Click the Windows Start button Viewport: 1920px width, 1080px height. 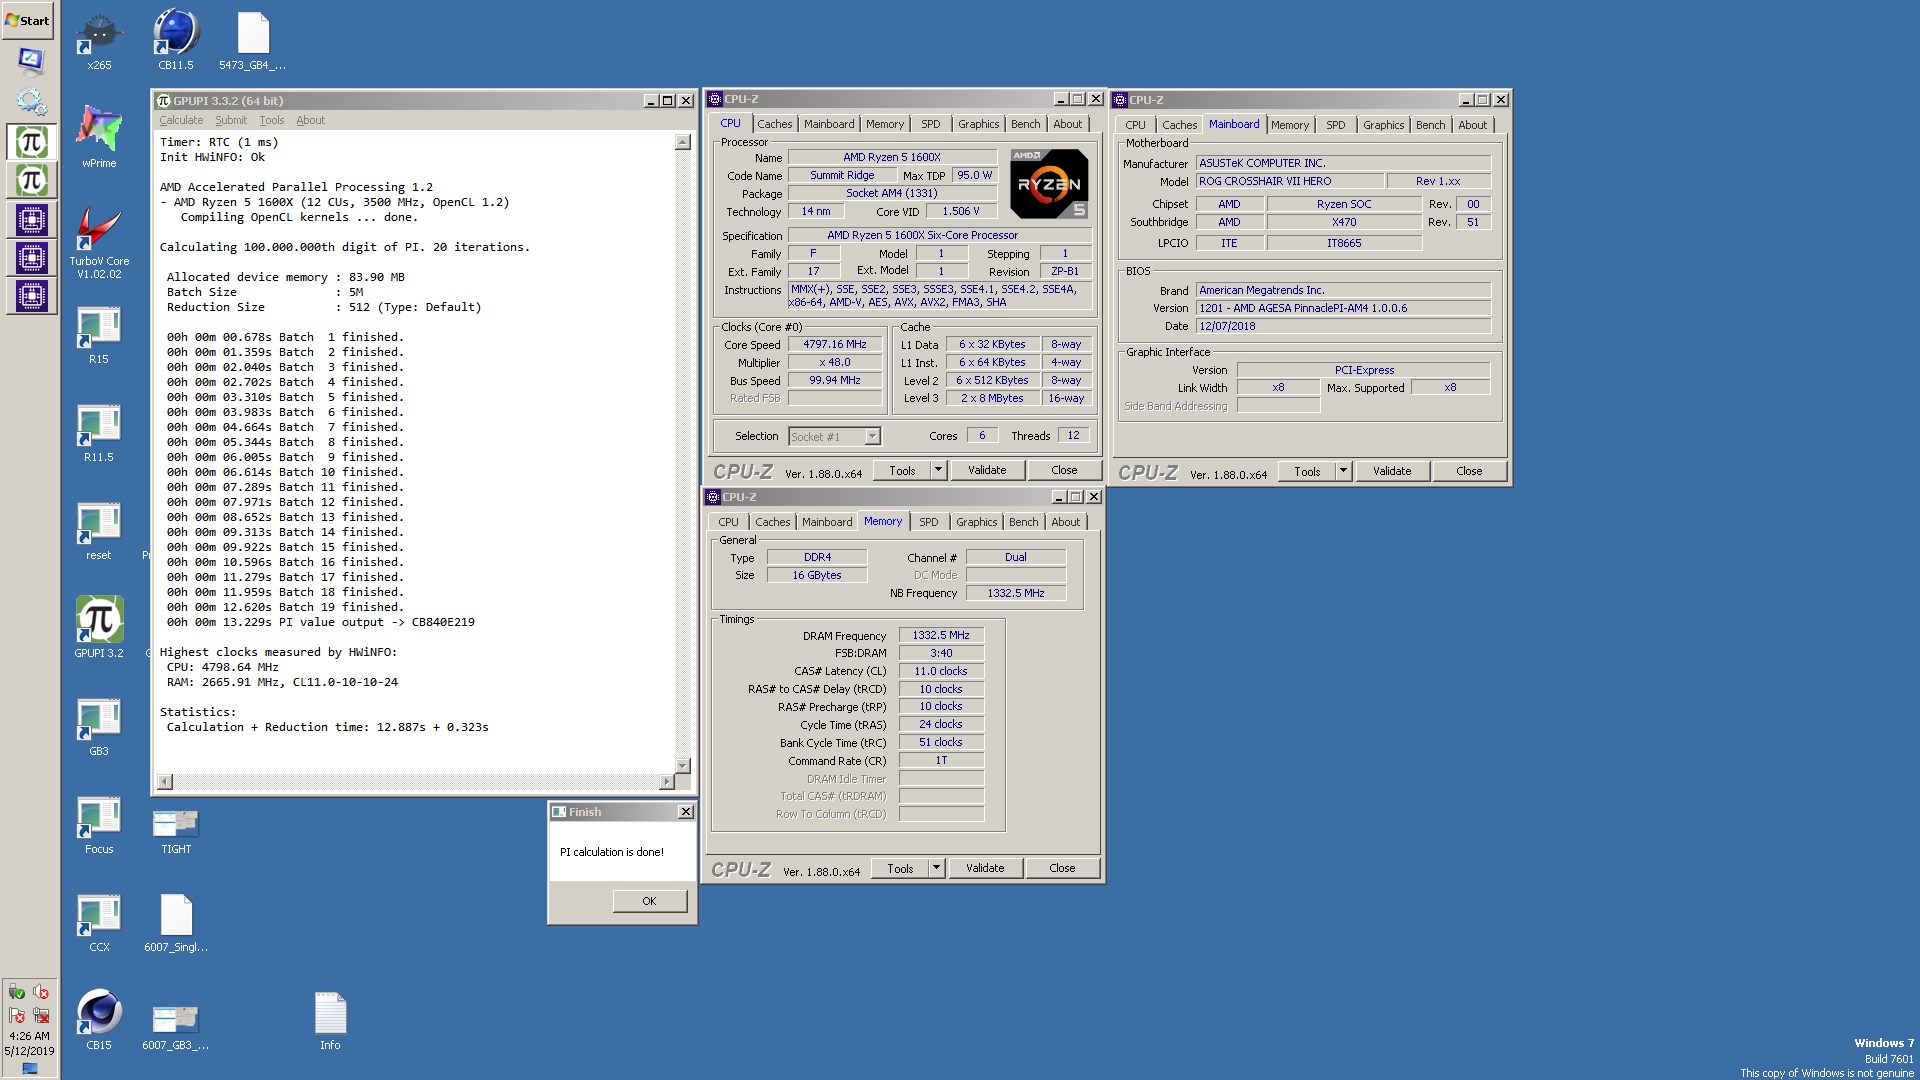click(x=28, y=20)
